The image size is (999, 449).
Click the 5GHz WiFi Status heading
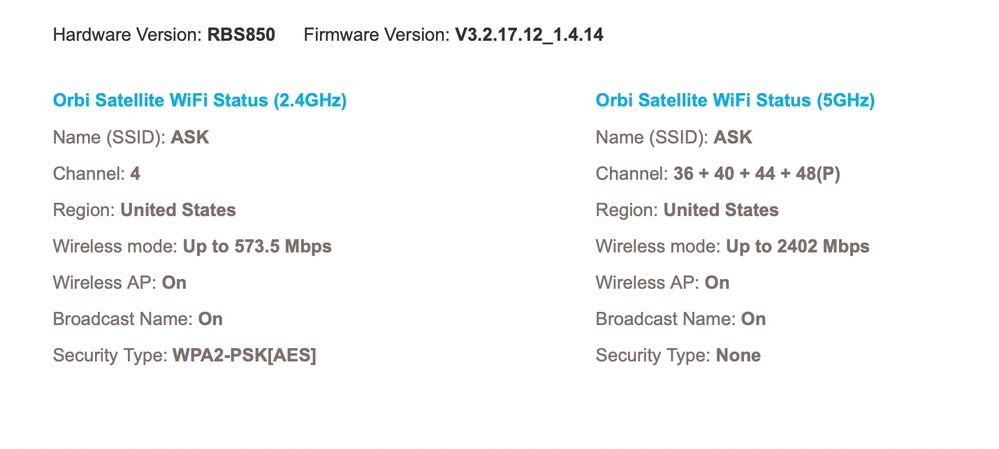pos(735,100)
